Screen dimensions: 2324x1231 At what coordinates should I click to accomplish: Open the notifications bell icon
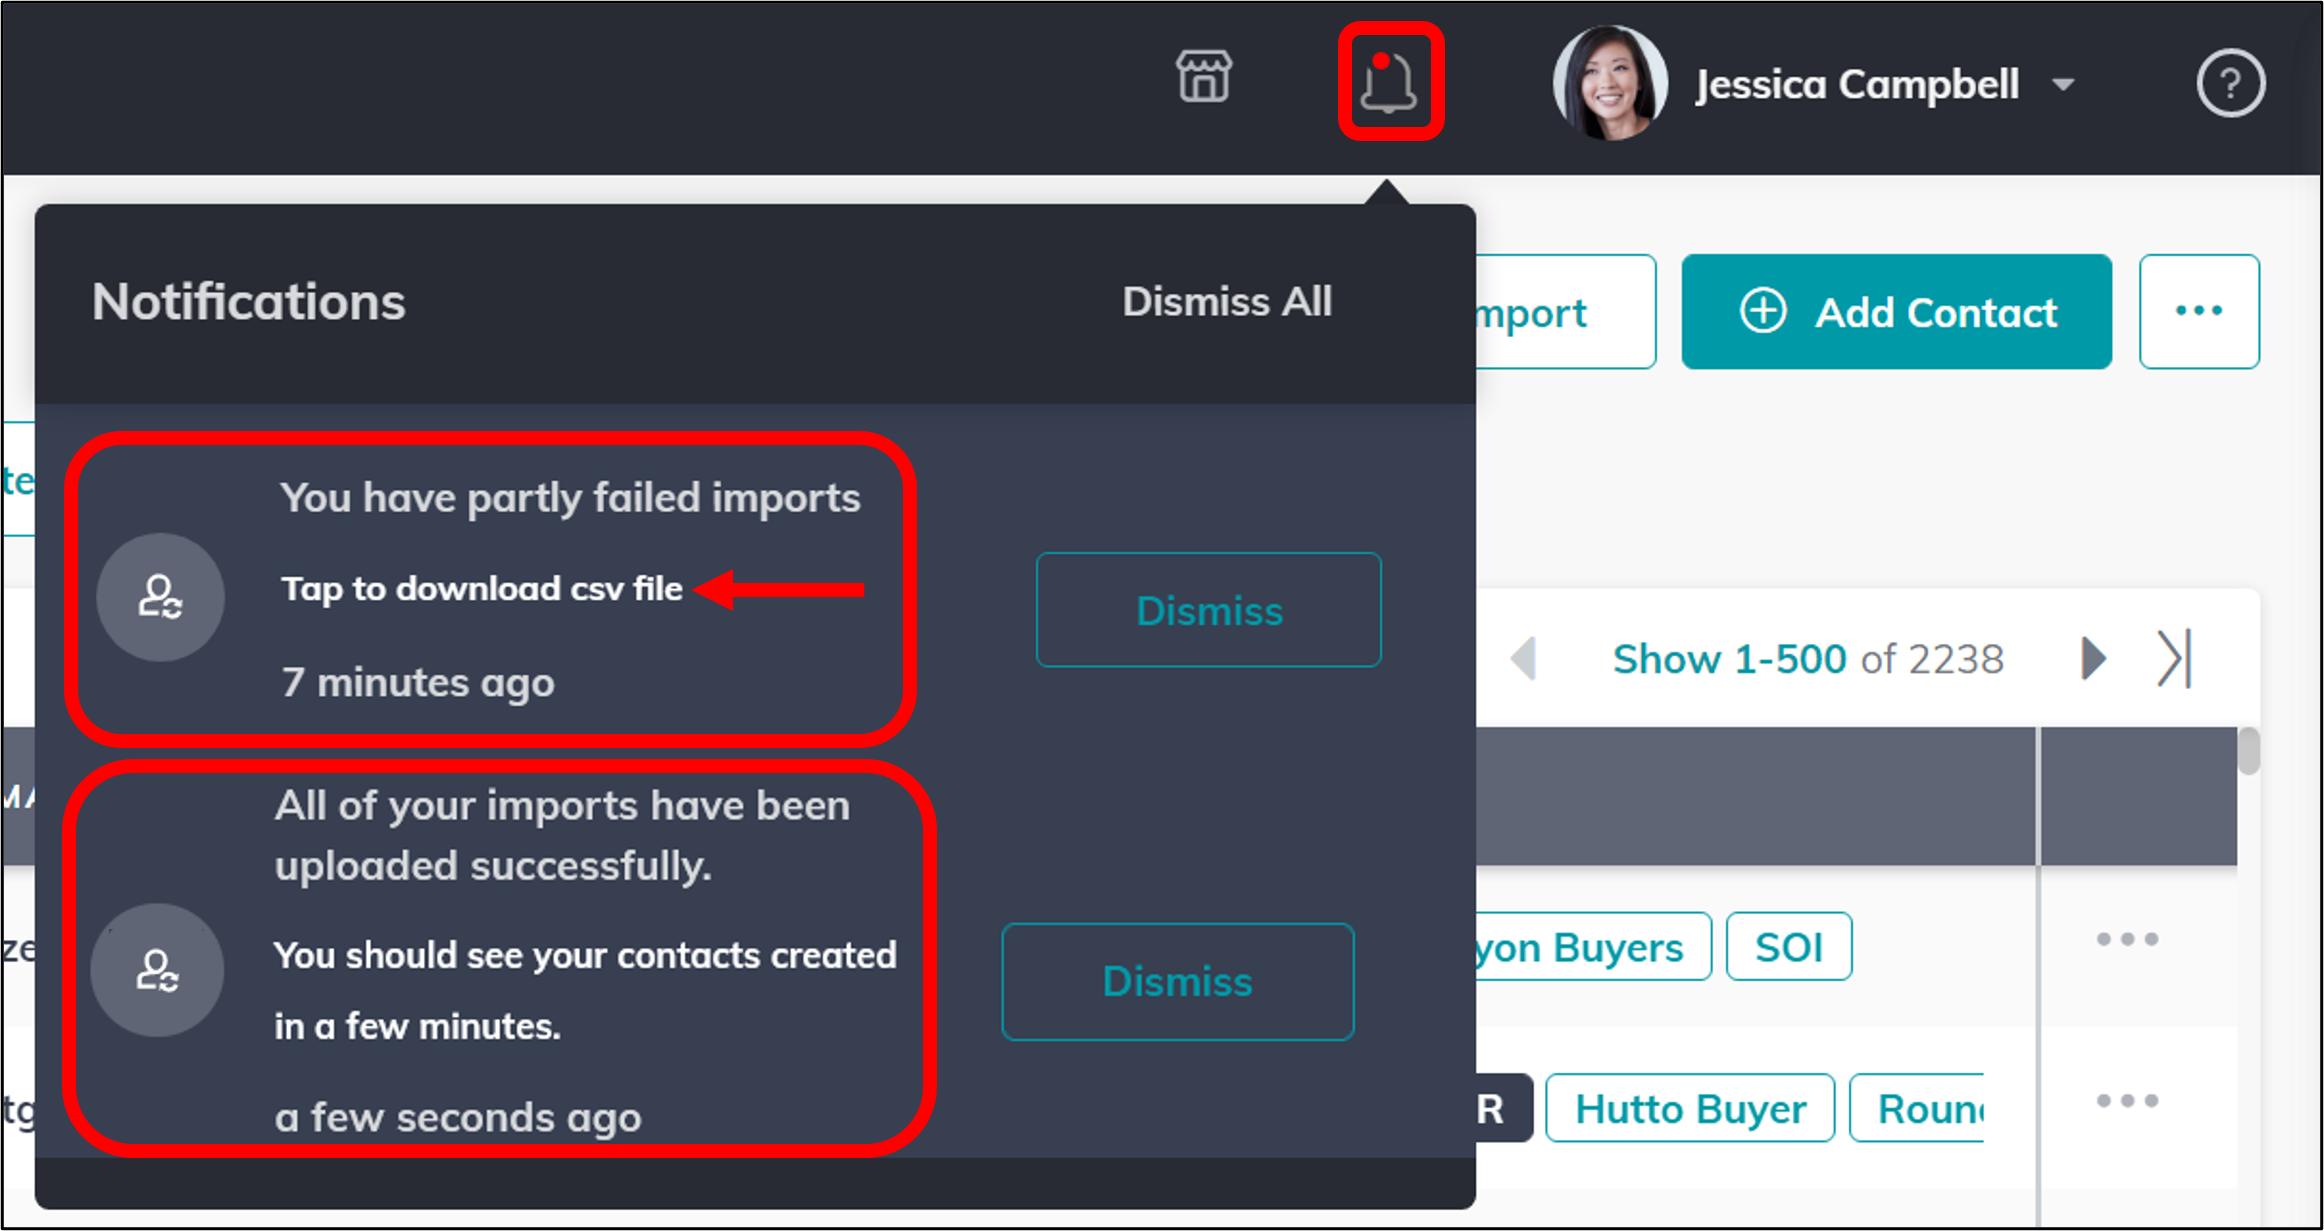1391,82
